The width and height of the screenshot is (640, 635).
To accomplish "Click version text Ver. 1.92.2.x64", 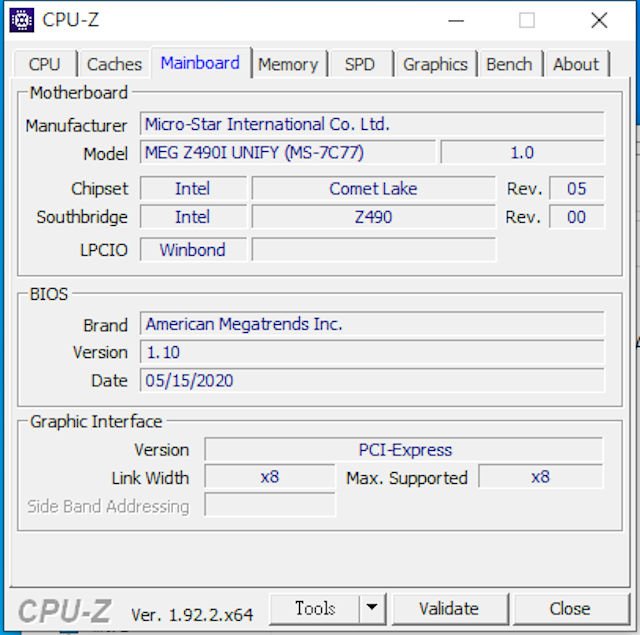I will coord(192,614).
